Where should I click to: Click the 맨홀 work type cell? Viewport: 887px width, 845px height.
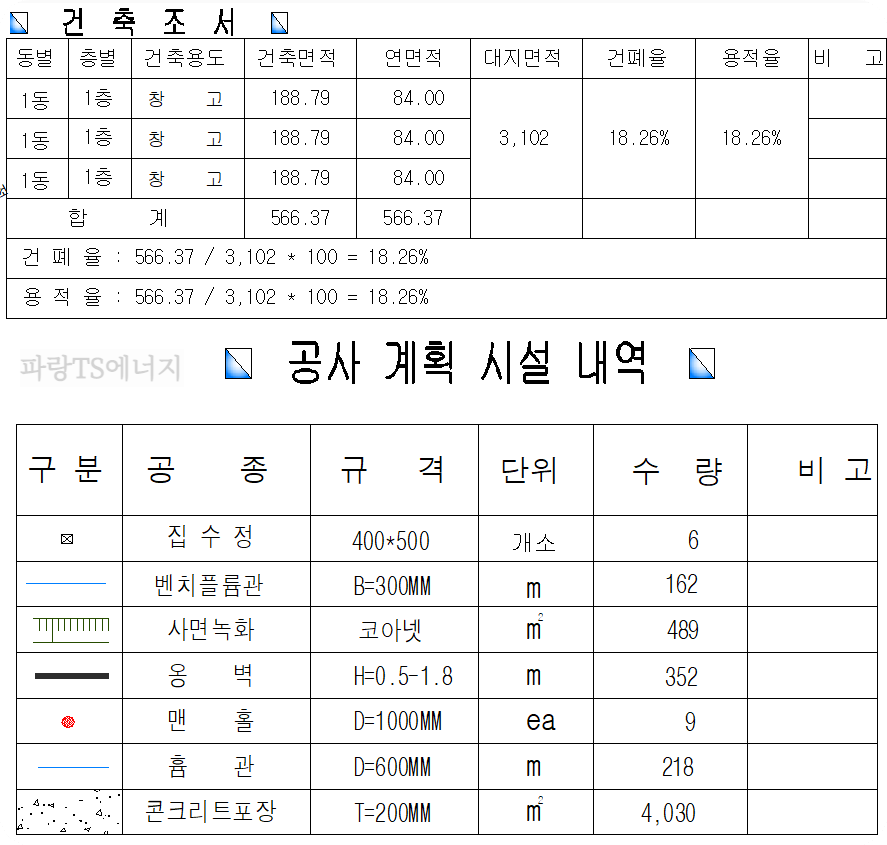tap(210, 721)
